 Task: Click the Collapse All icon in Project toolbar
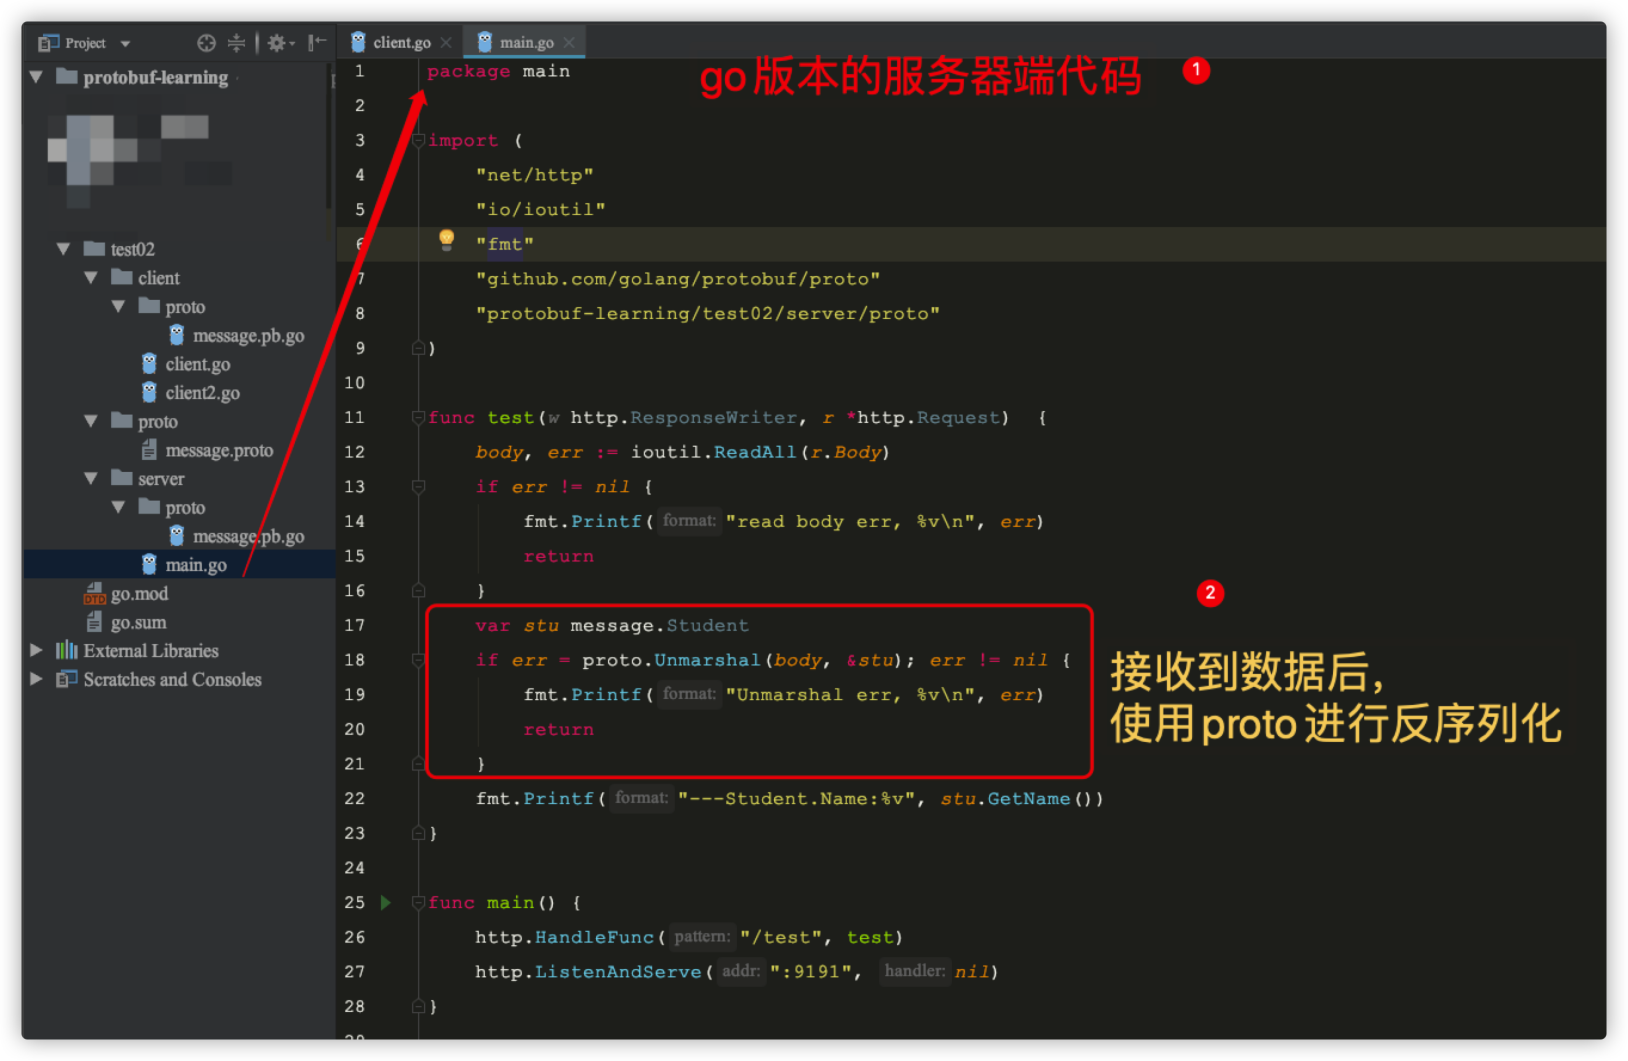236,42
